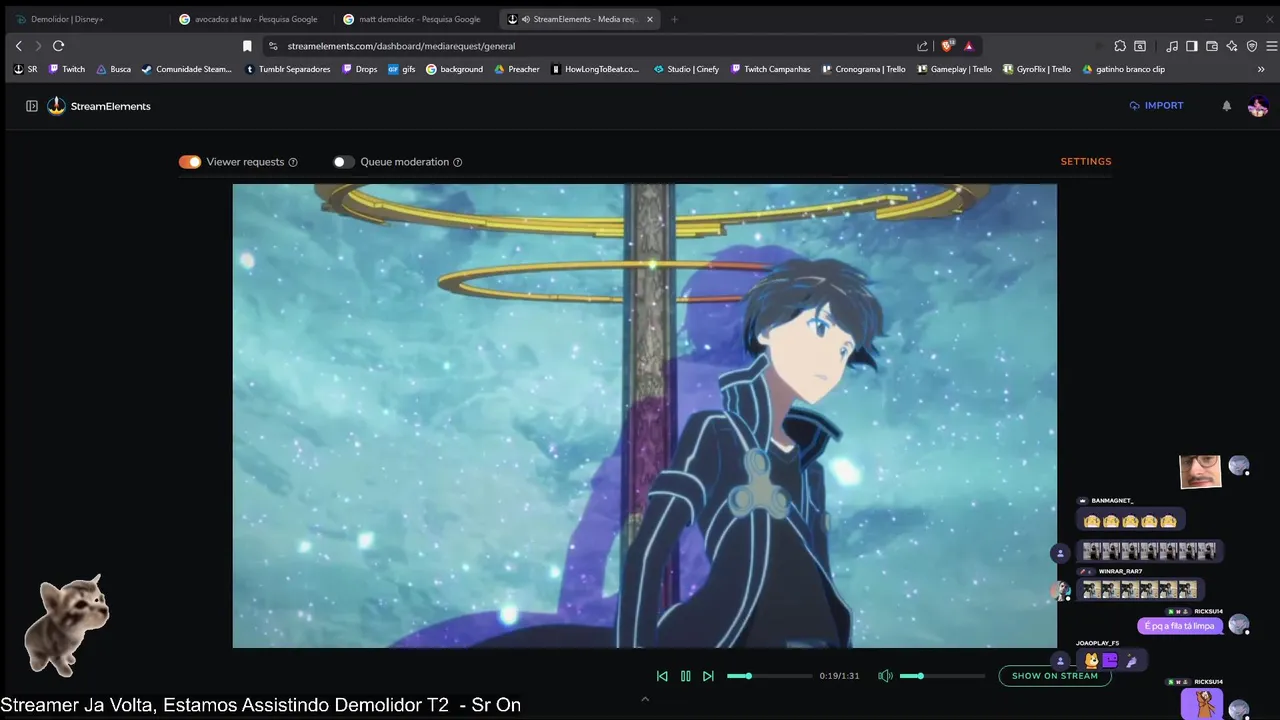Open the Tumblr Separadores bookmark
The height and width of the screenshot is (720, 1280).
pyautogui.click(x=287, y=69)
